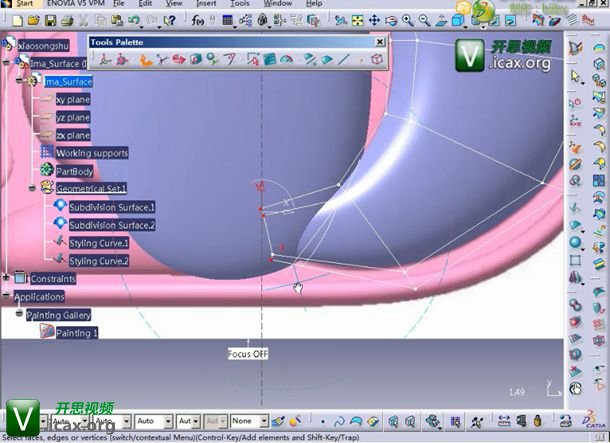Select Subdivision Surface.2 in the tree
Image resolution: width=610 pixels, height=443 pixels.
112,225
